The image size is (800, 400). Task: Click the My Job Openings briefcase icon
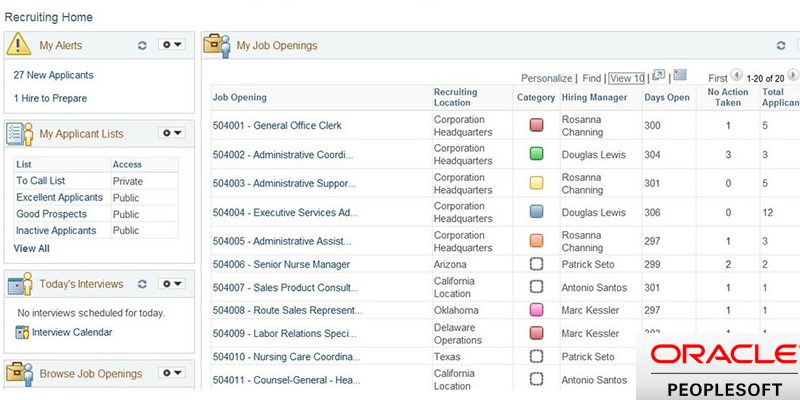tap(217, 45)
